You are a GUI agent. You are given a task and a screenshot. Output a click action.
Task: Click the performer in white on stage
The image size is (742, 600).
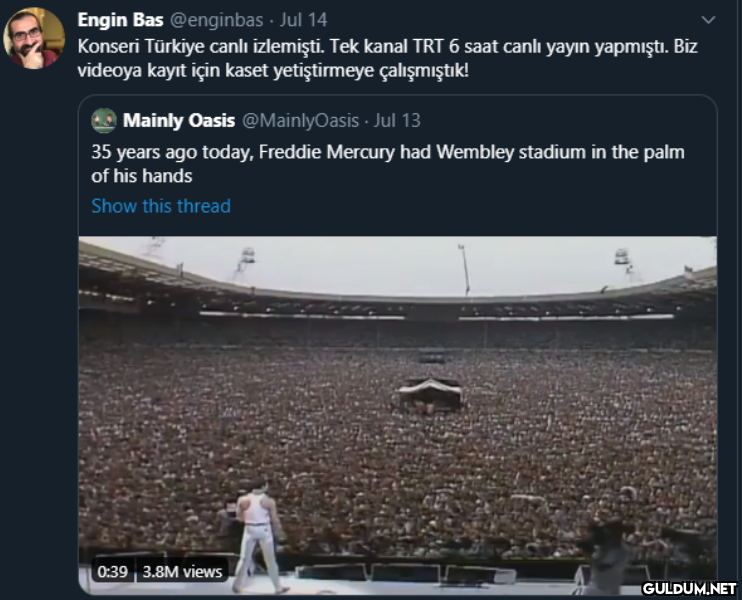258,535
